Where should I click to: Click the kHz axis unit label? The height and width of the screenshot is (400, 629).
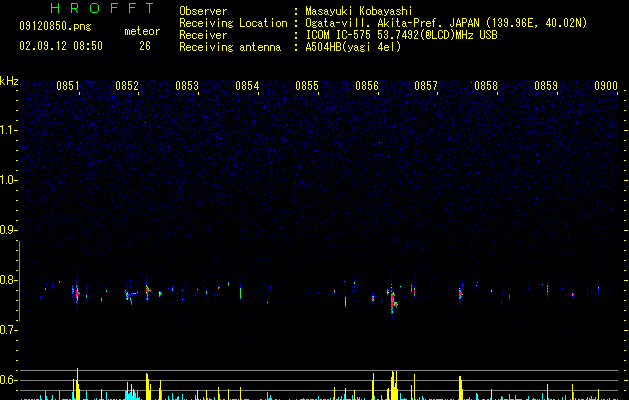coord(9,81)
